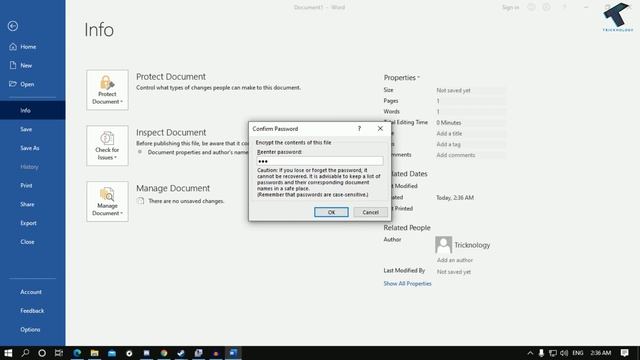Open File Explorer from taskbar
The width and height of the screenshot is (640, 360).
(95, 353)
